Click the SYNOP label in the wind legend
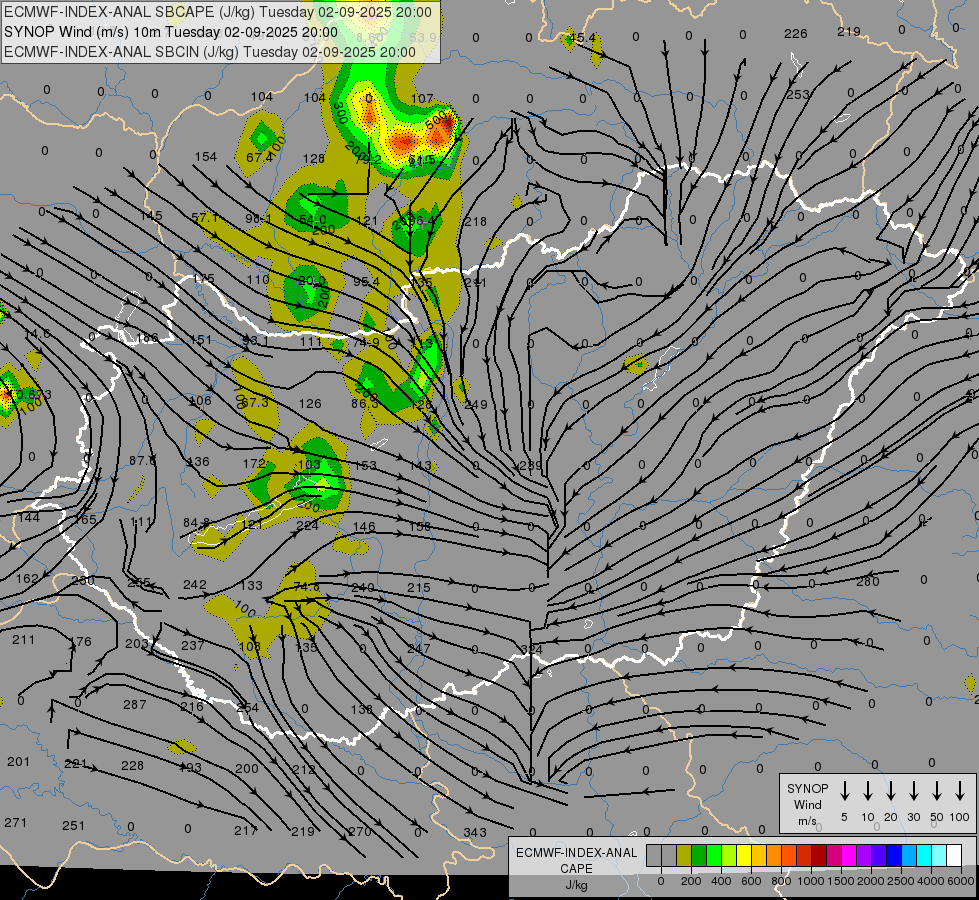The image size is (979, 900). tap(807, 788)
